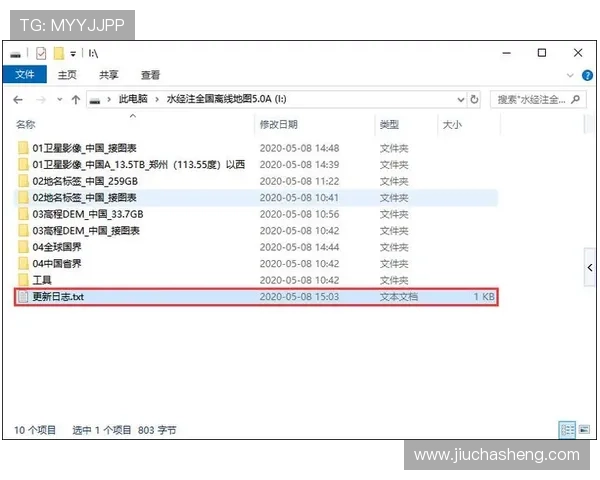Screen dimensions: 600x480
Task: Click the date 2020-05-08 15:03
Action: (299, 297)
